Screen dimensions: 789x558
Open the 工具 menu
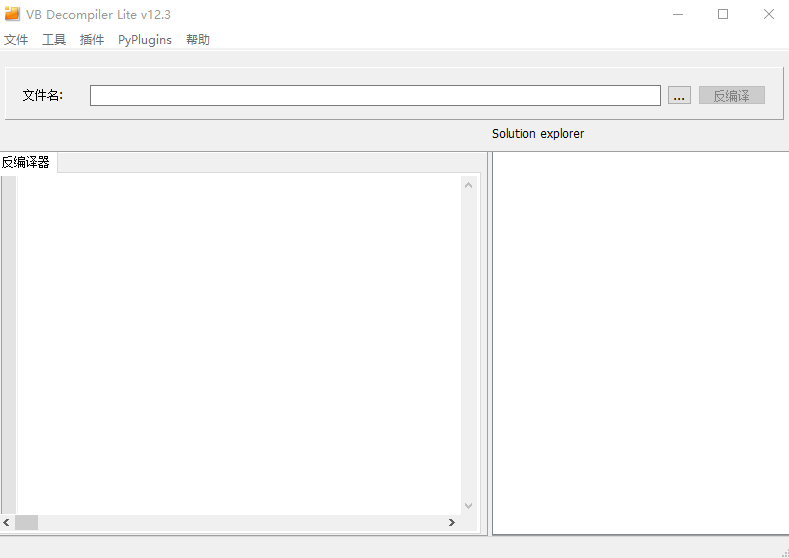click(54, 40)
